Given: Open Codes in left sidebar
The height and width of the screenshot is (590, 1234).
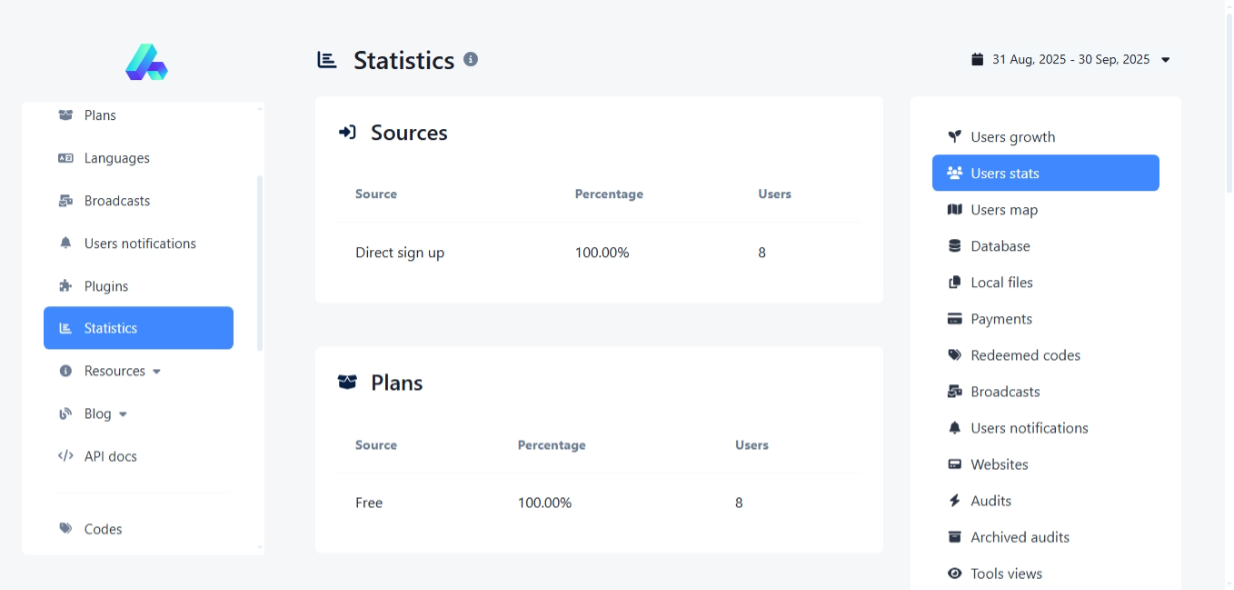Looking at the screenshot, I should [102, 529].
